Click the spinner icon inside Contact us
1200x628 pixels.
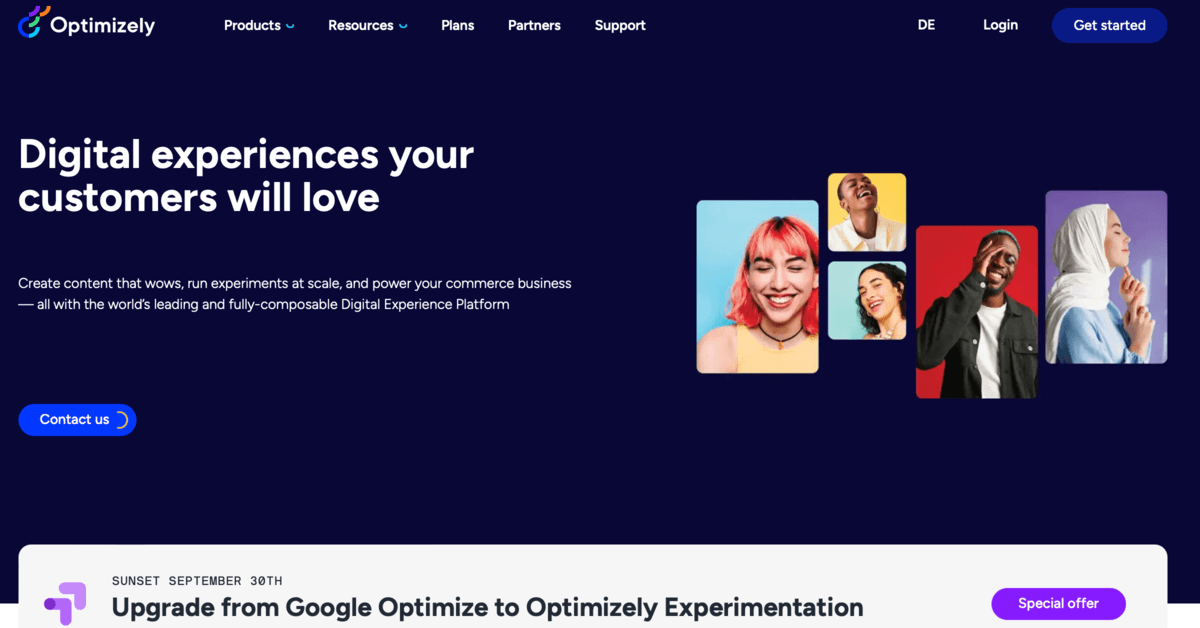click(x=121, y=420)
